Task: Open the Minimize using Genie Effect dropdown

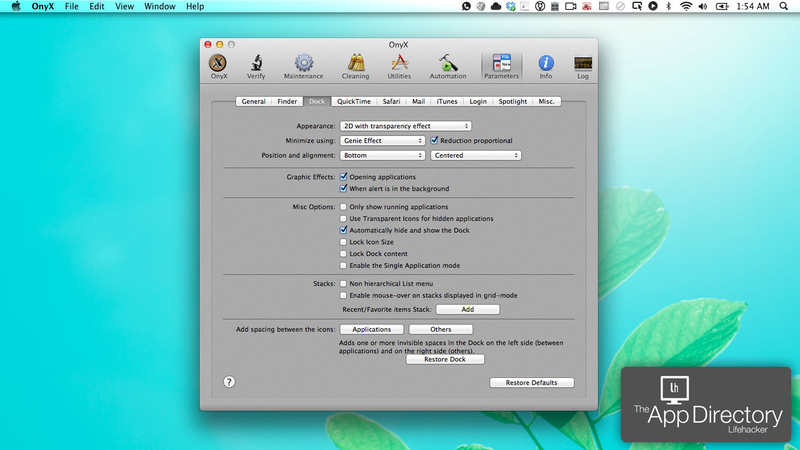Action: tap(382, 140)
